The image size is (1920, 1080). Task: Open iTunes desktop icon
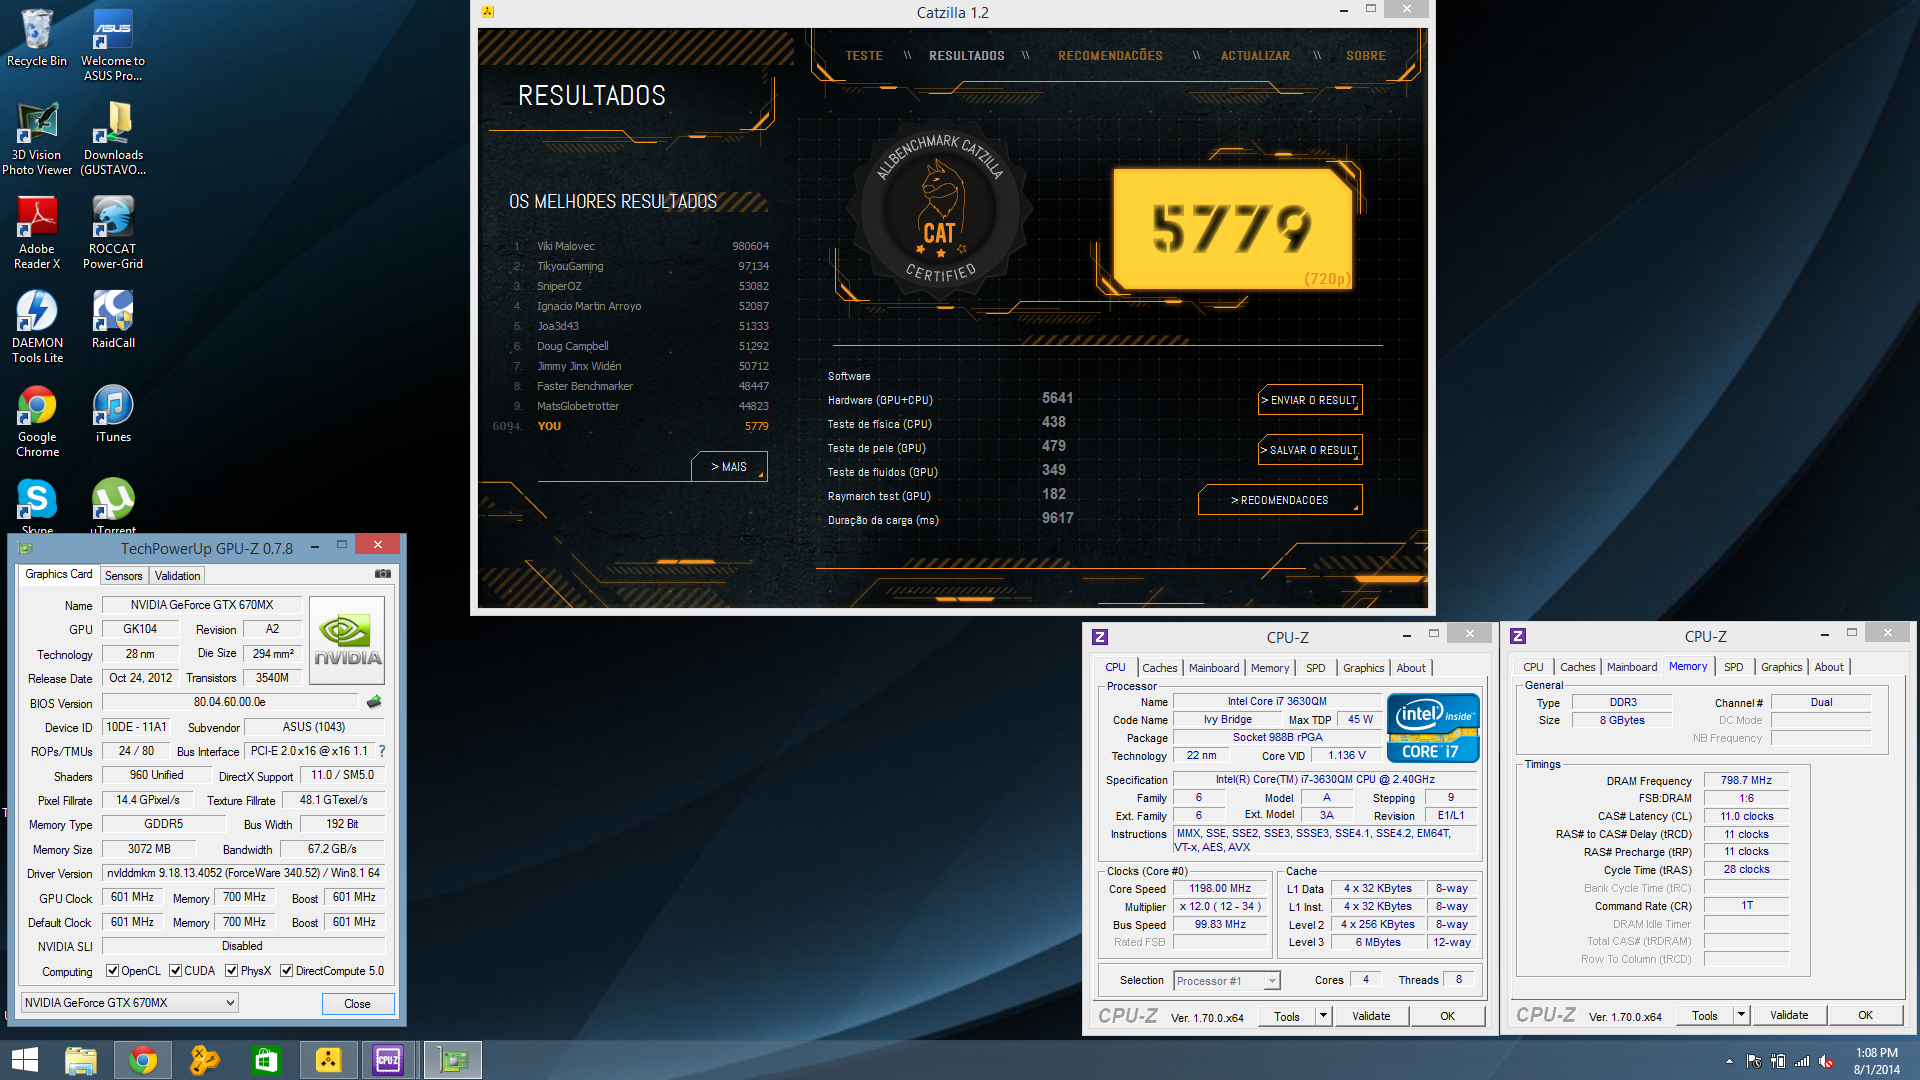coord(113,413)
